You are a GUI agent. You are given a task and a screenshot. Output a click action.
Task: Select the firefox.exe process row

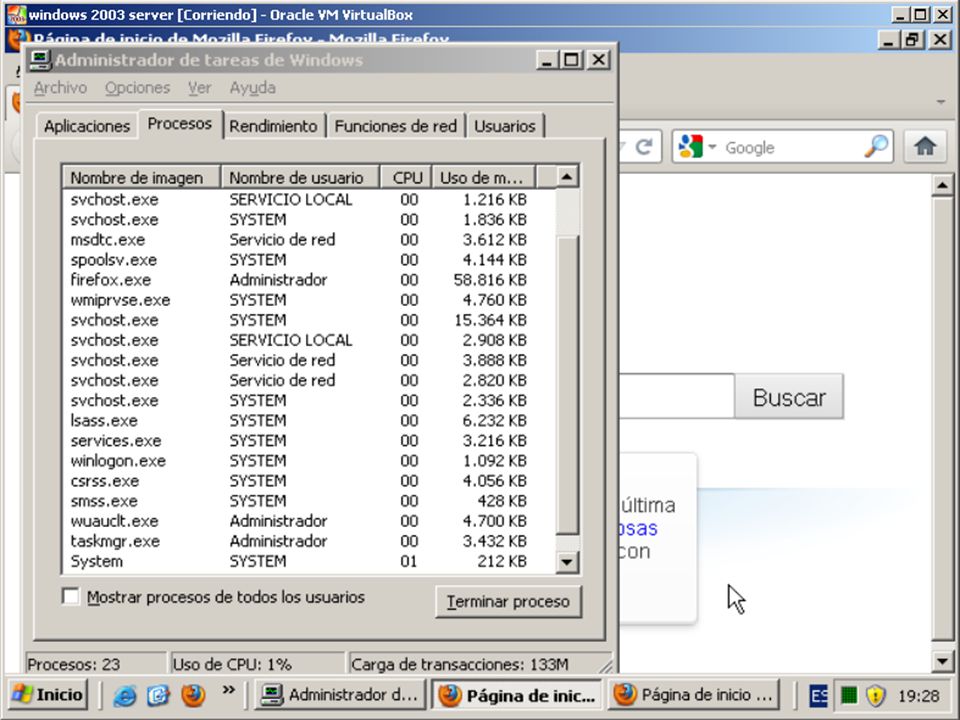point(309,280)
